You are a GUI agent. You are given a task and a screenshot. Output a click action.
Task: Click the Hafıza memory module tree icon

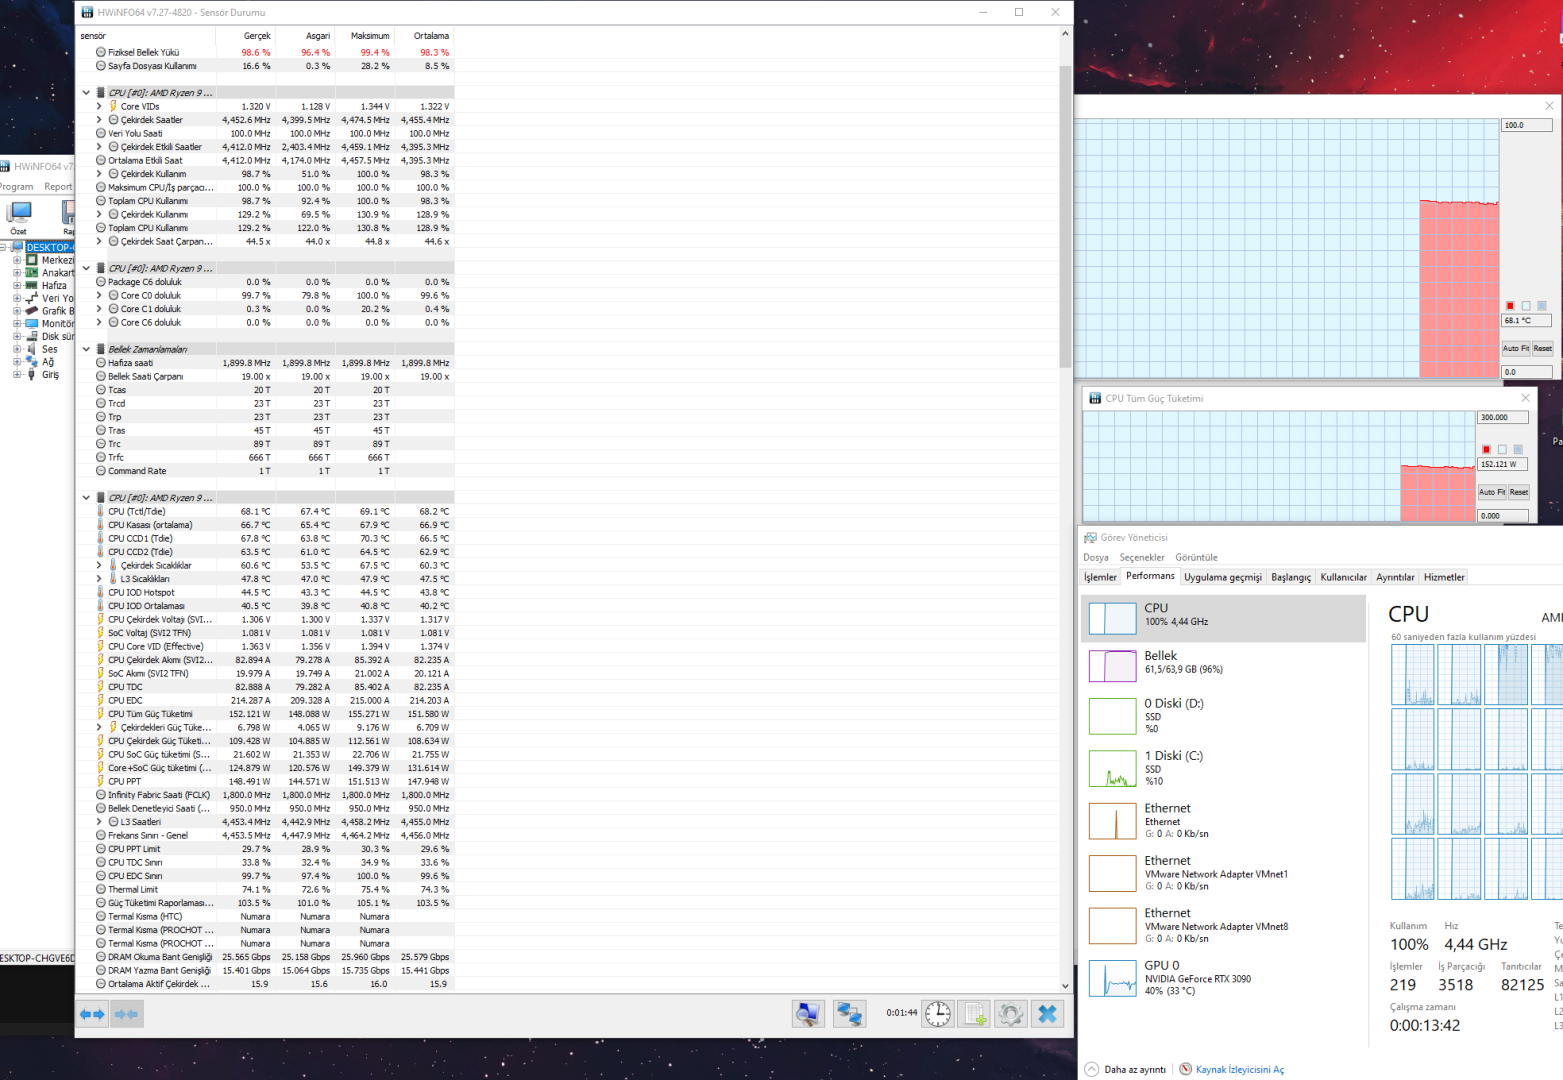coord(32,285)
